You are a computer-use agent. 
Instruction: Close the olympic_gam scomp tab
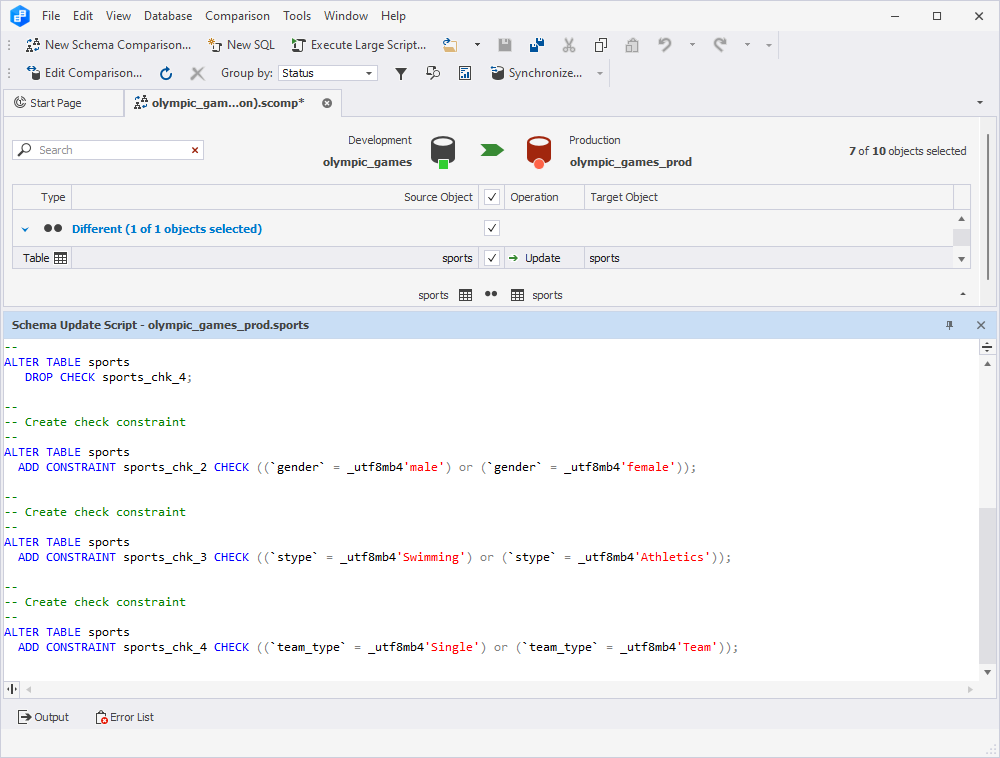point(327,103)
